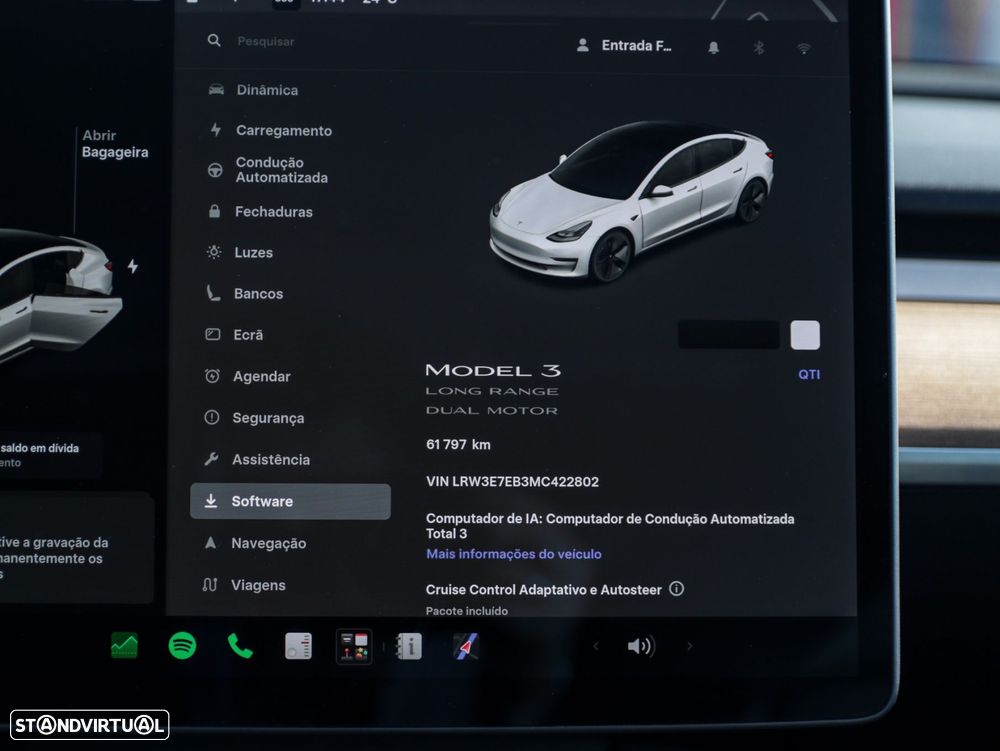Viewport: 1000px width, 751px height.
Task: Click the Computador de IA description text
Action: 610,526
